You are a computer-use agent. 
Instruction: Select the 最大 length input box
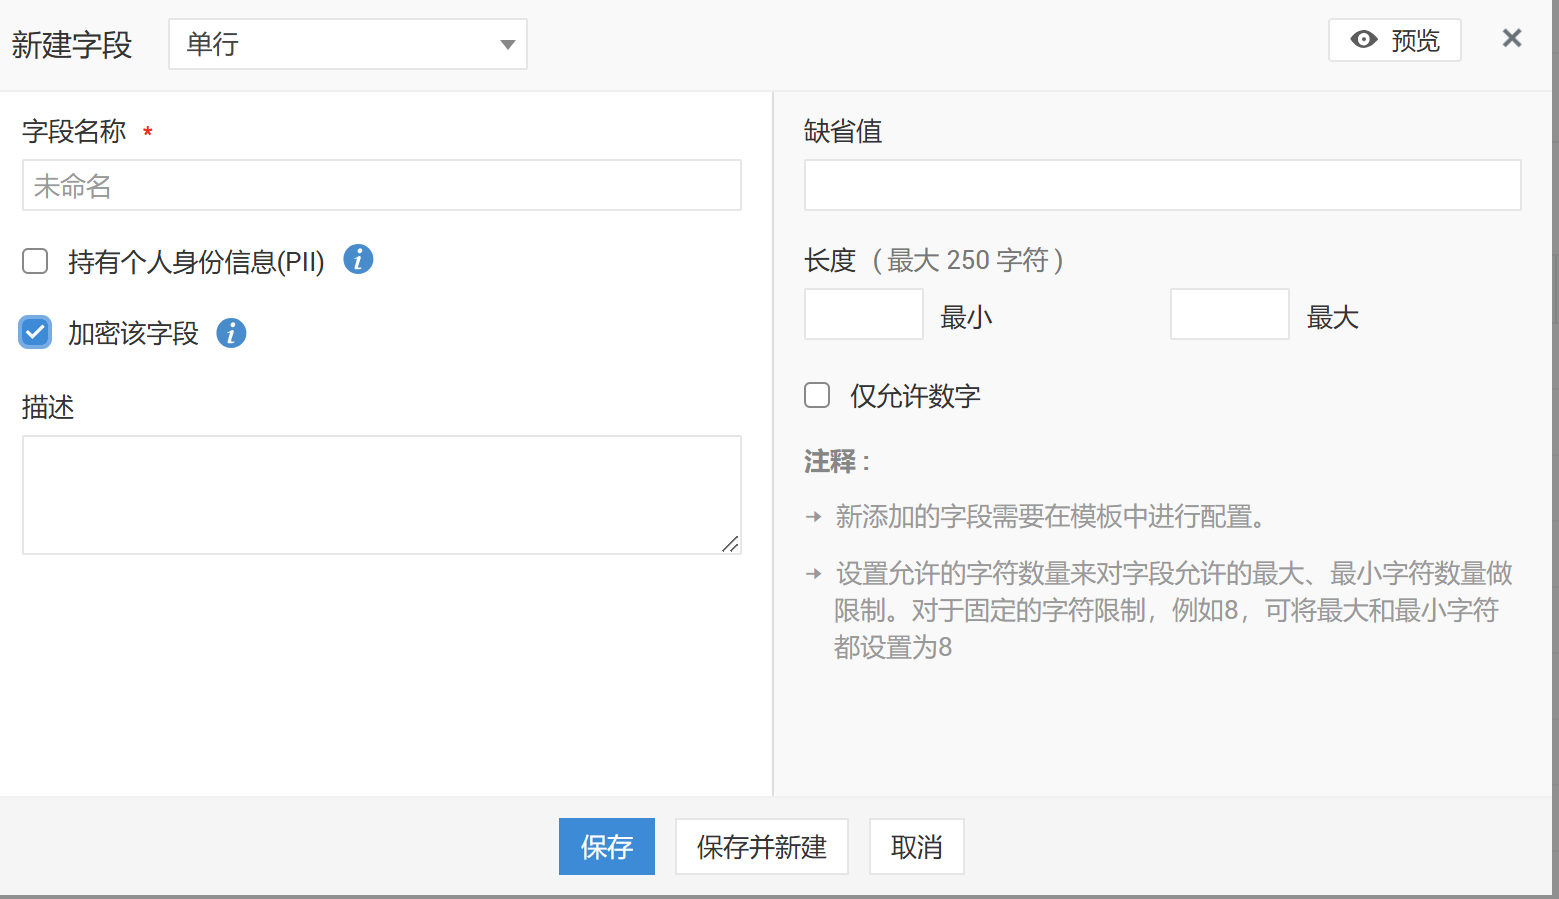pyautogui.click(x=1229, y=314)
